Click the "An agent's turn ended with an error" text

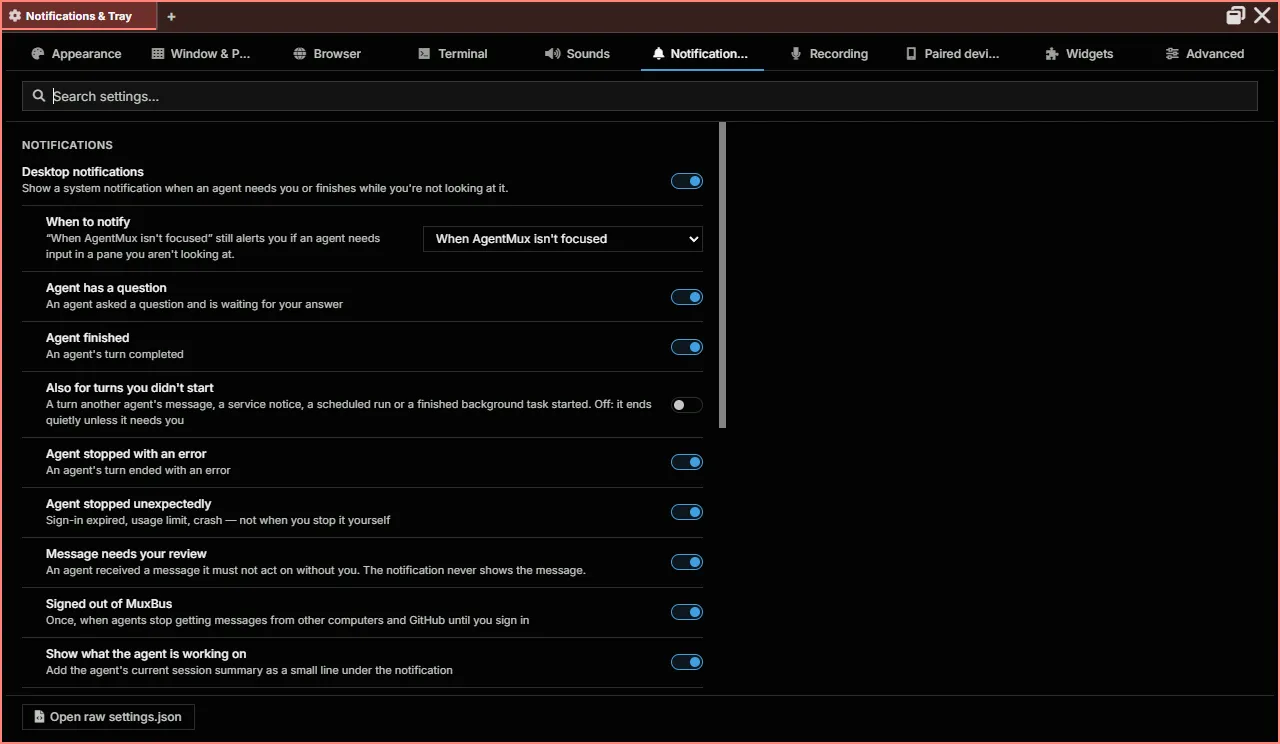click(138, 470)
